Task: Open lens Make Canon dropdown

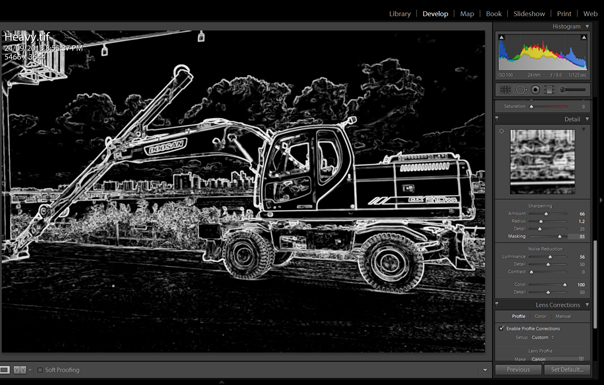Action: pos(557,359)
